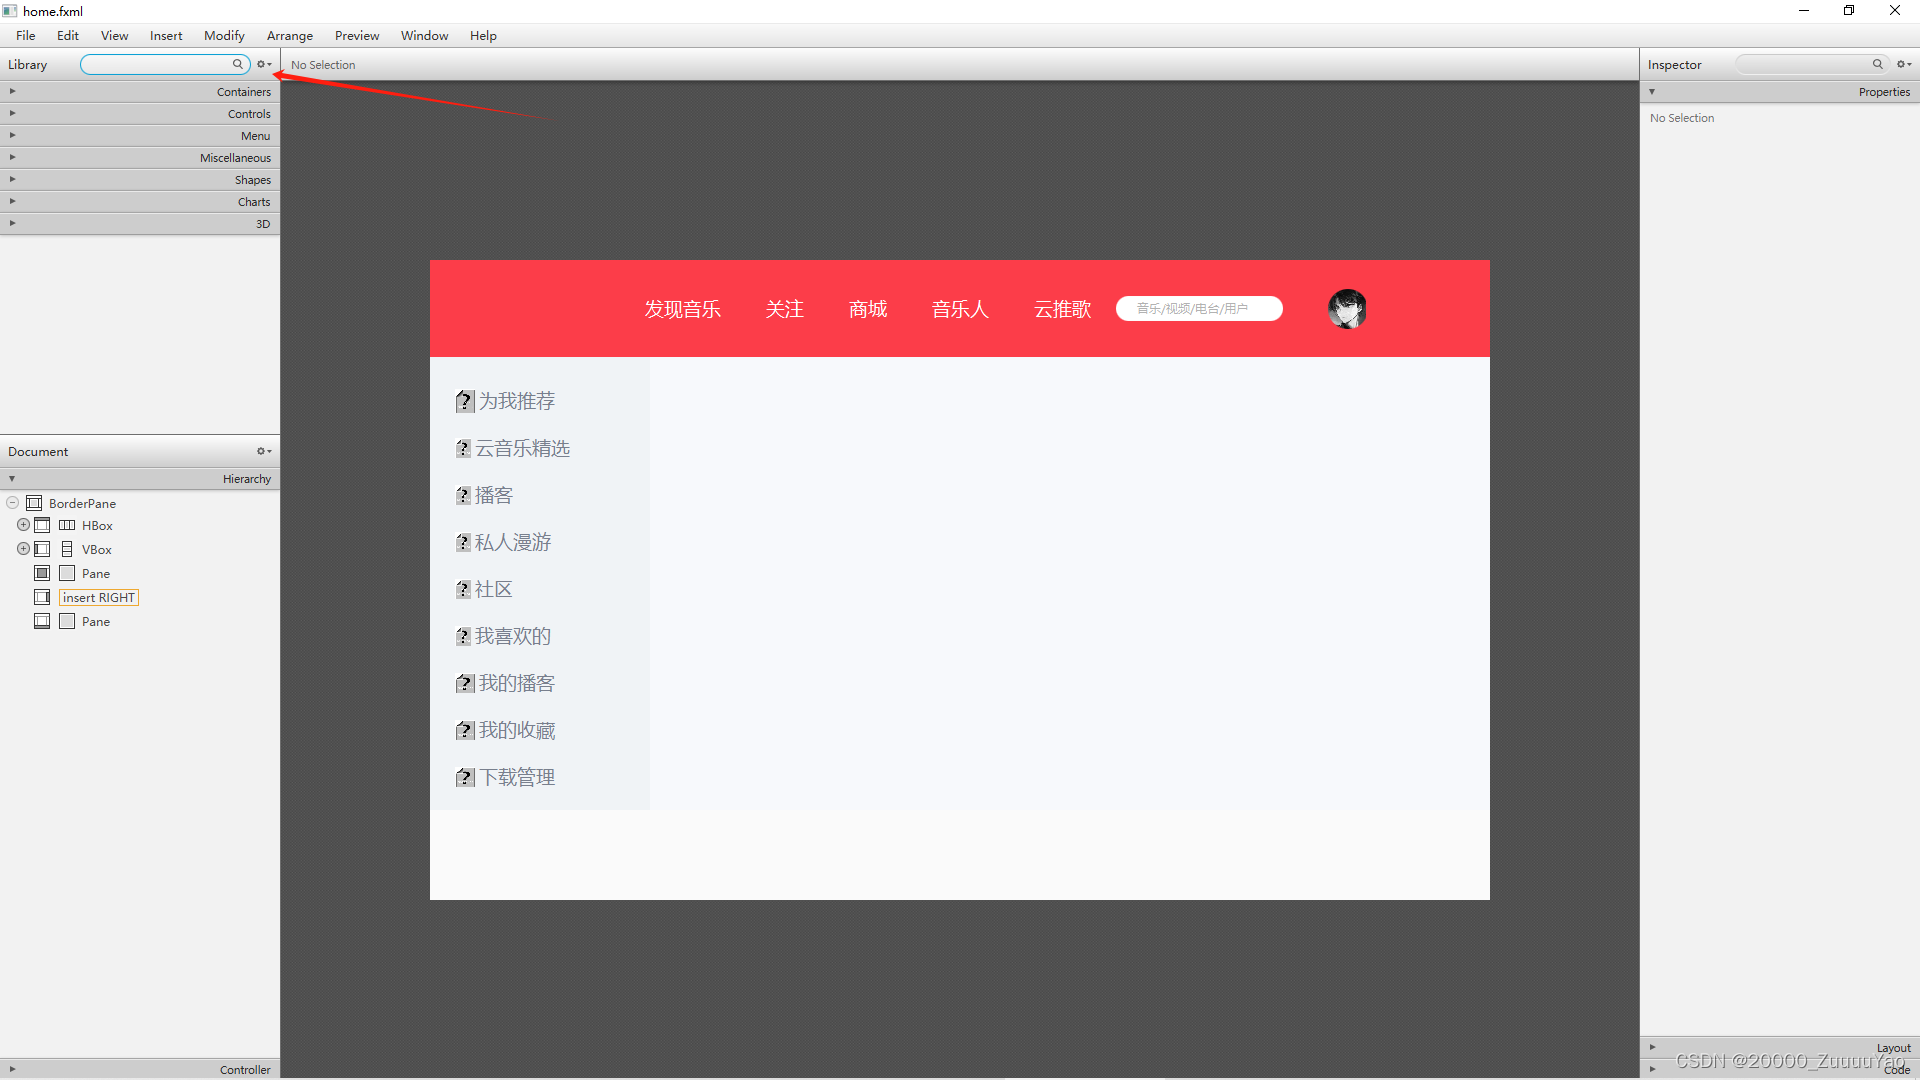This screenshot has width=1920, height=1080.
Task: Open the Arrange menu
Action: [289, 35]
